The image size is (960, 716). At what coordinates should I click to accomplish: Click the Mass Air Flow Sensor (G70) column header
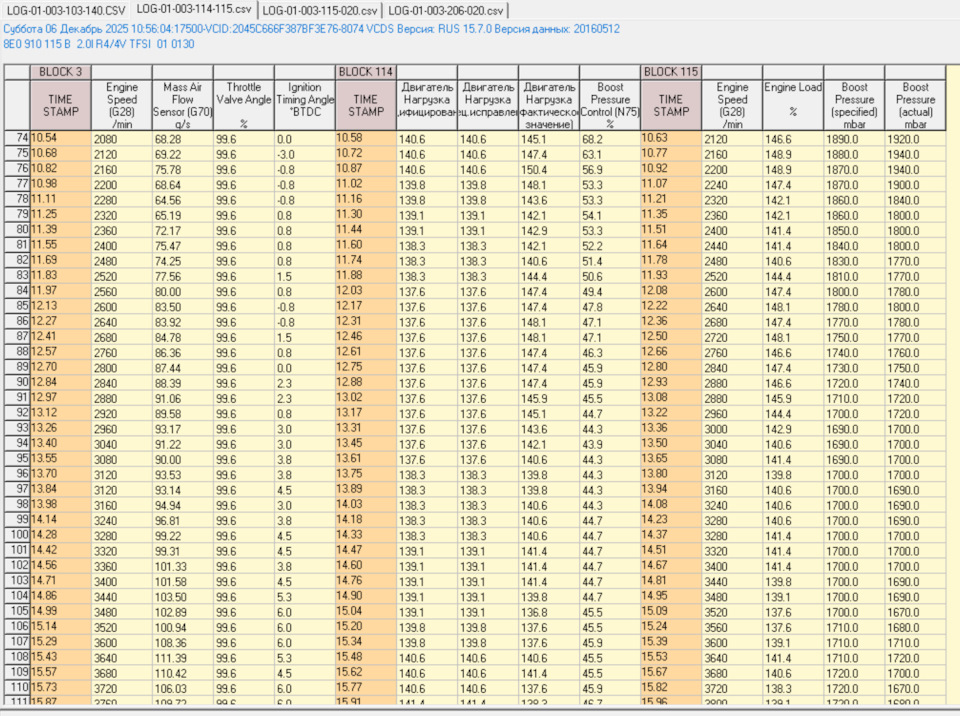tap(182, 105)
